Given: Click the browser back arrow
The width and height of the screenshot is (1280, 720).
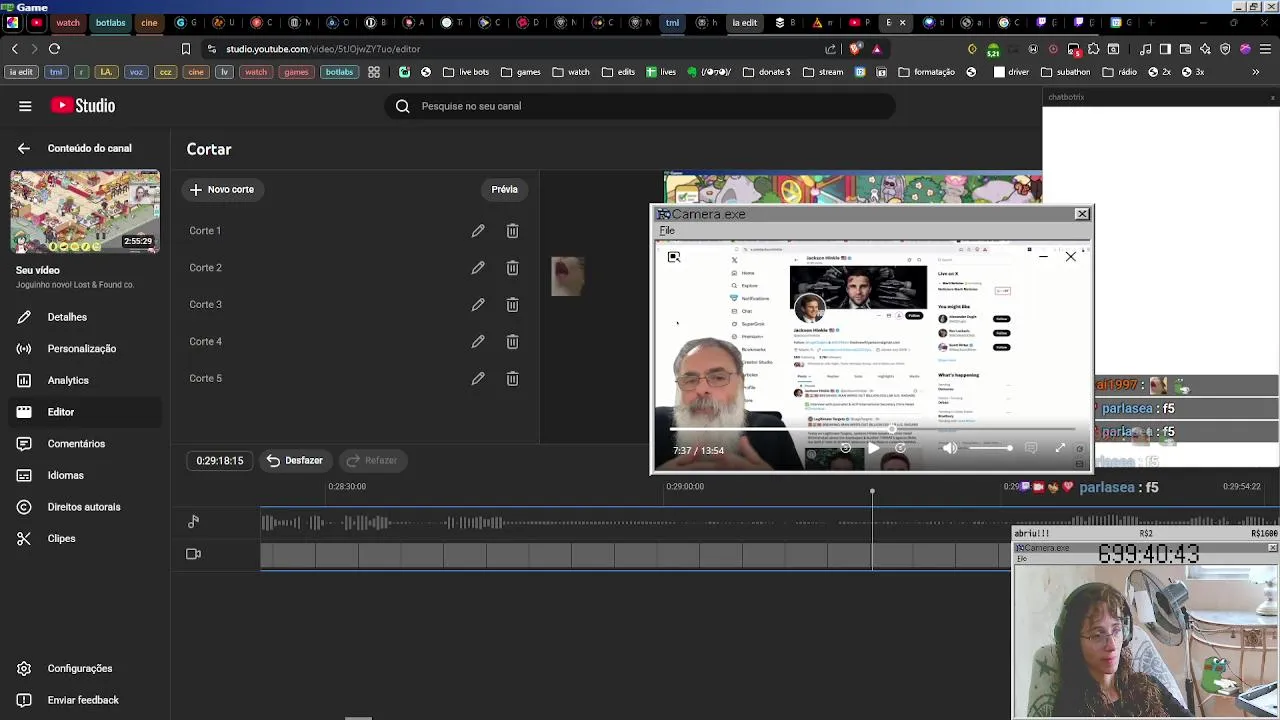Looking at the screenshot, I should pos(14,49).
